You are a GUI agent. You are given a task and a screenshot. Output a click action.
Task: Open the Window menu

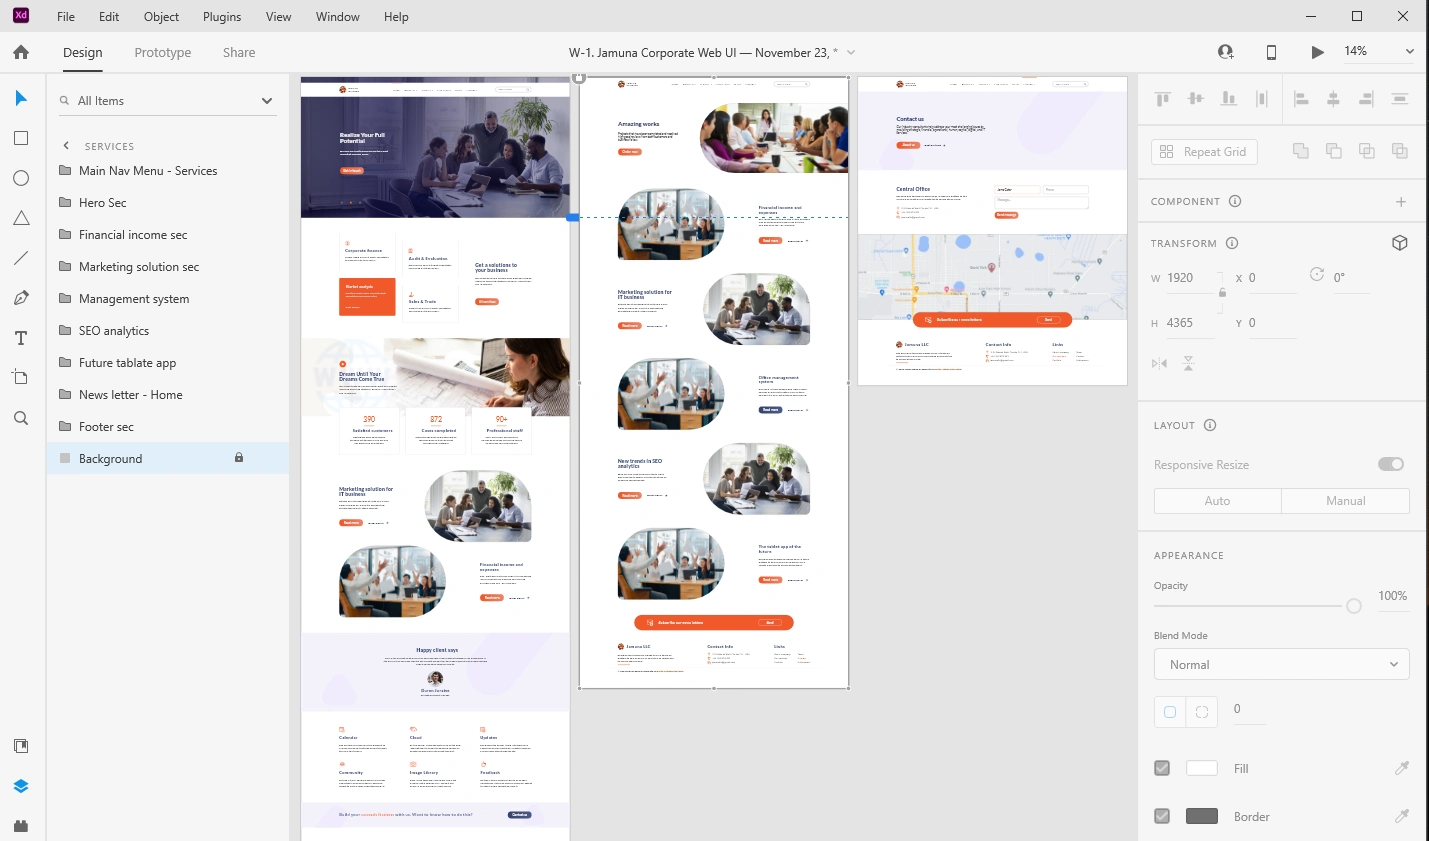(338, 17)
